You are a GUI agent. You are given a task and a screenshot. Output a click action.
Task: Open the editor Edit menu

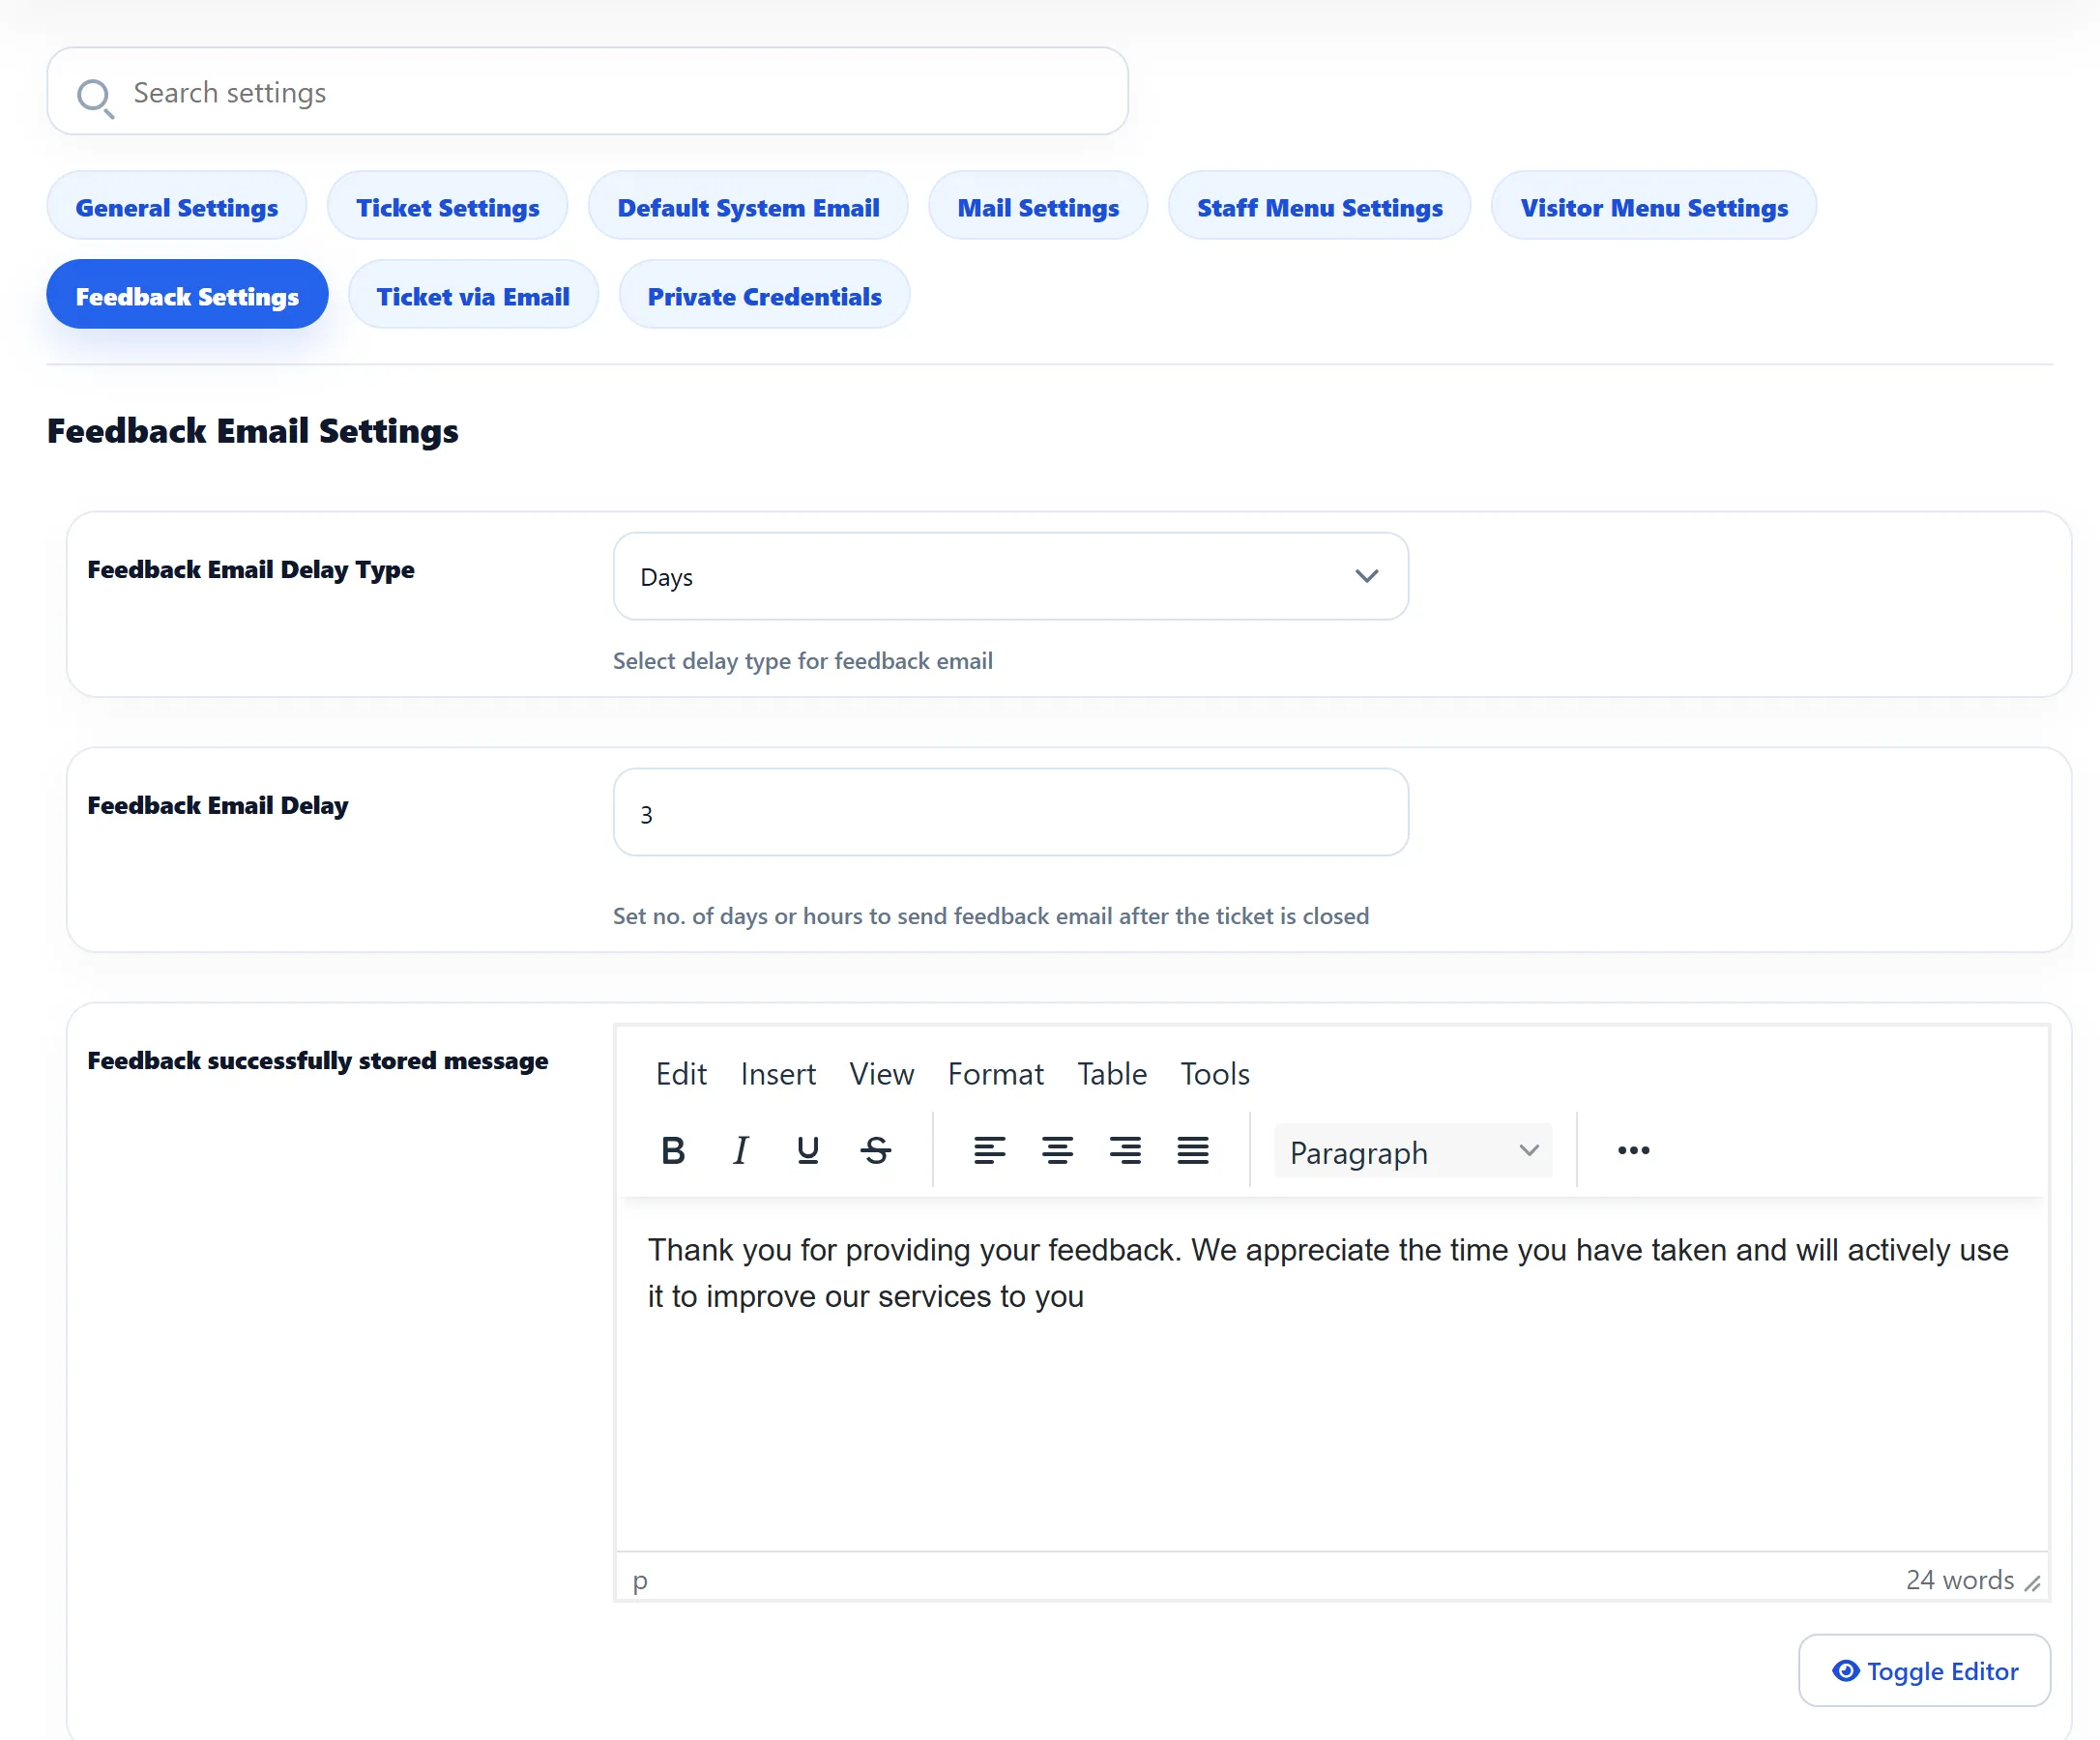pyautogui.click(x=681, y=1073)
